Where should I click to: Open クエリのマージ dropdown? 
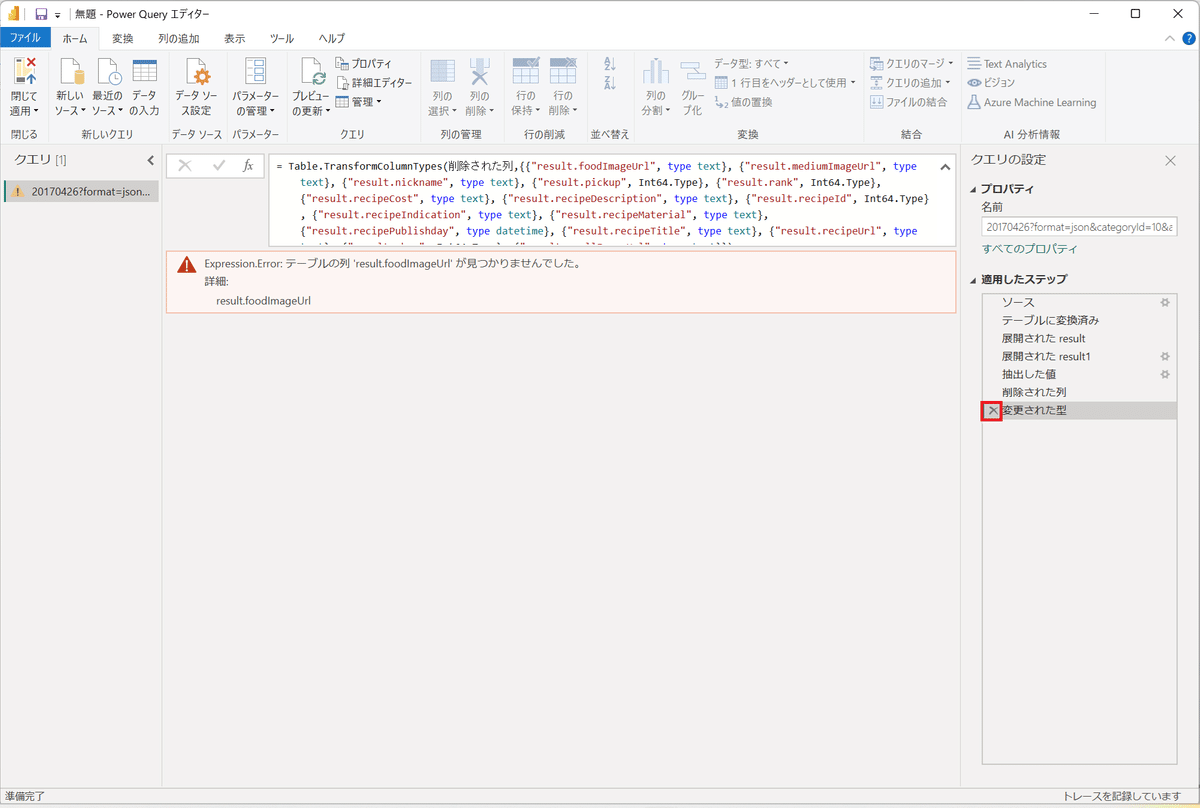tap(911, 64)
